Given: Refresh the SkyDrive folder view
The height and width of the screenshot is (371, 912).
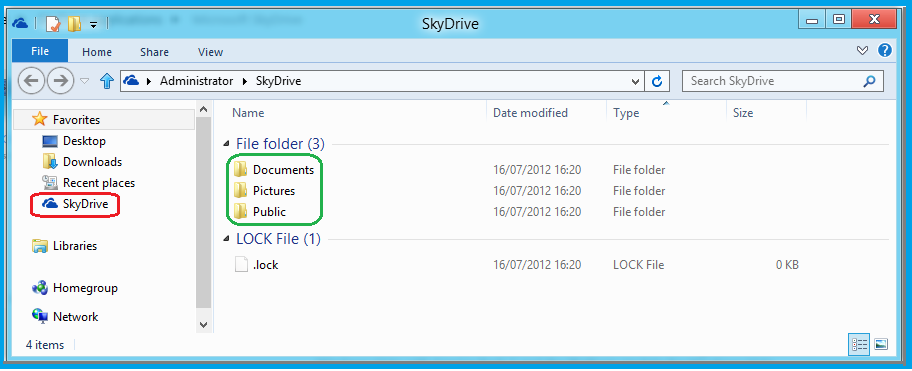Looking at the screenshot, I should coord(657,81).
